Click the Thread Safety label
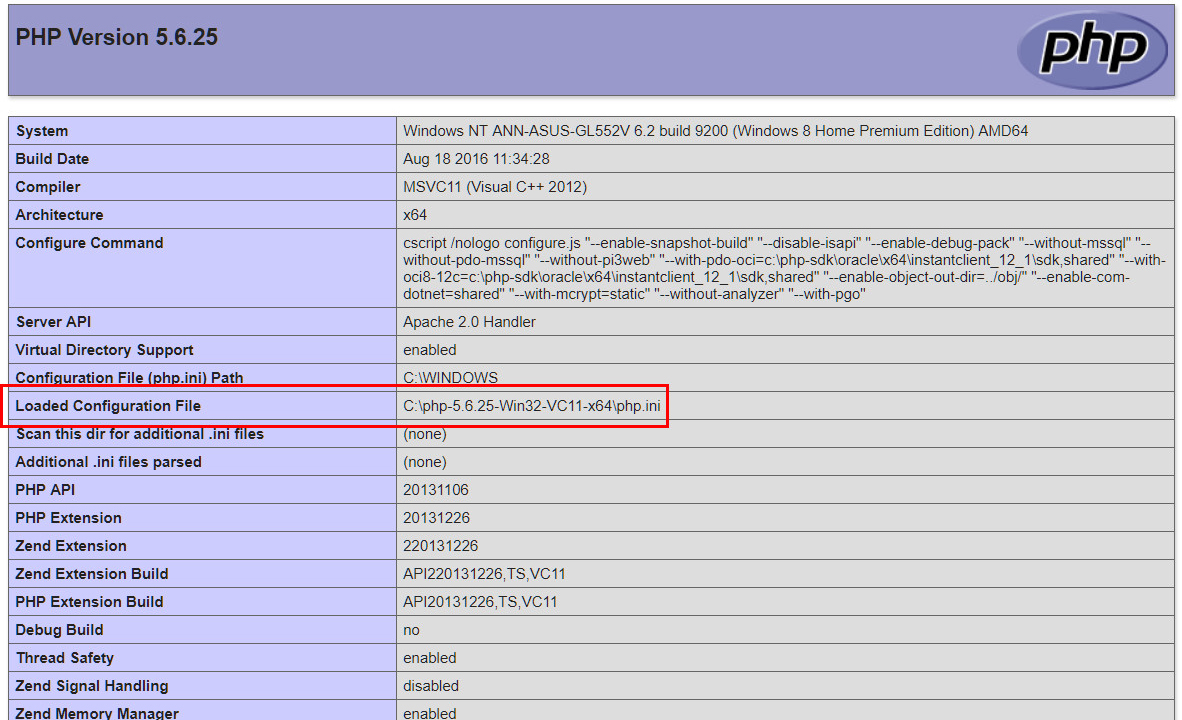Screen dimensions: 1182x720 click(65, 657)
